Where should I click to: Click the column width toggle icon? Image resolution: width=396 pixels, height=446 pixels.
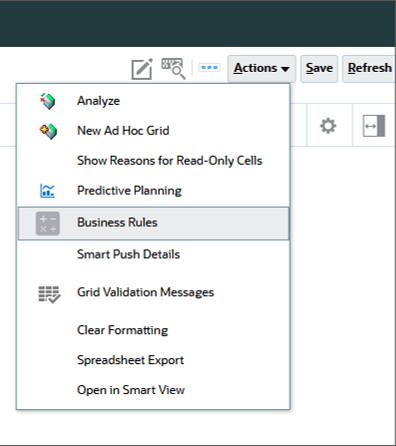[x=374, y=126]
